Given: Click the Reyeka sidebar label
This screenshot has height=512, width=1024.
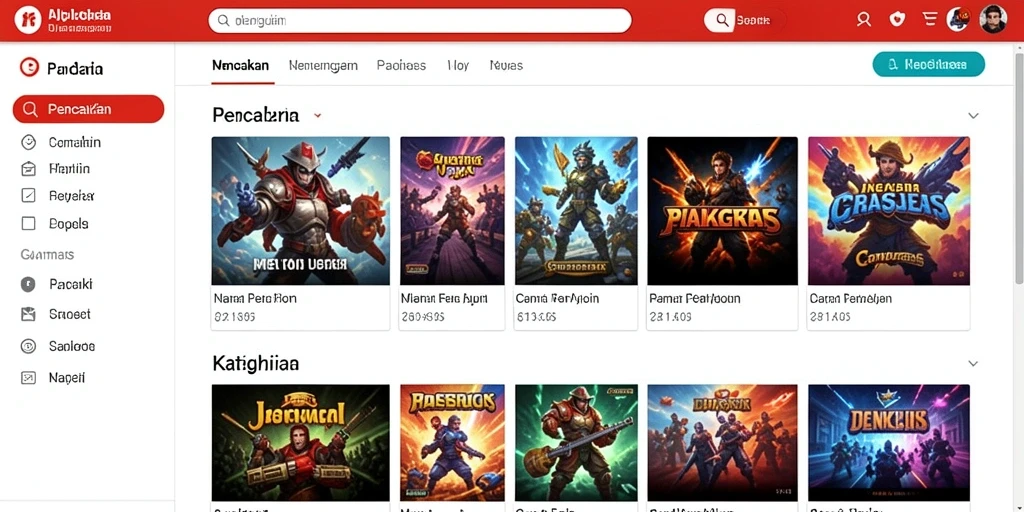Looking at the screenshot, I should click(x=72, y=195).
